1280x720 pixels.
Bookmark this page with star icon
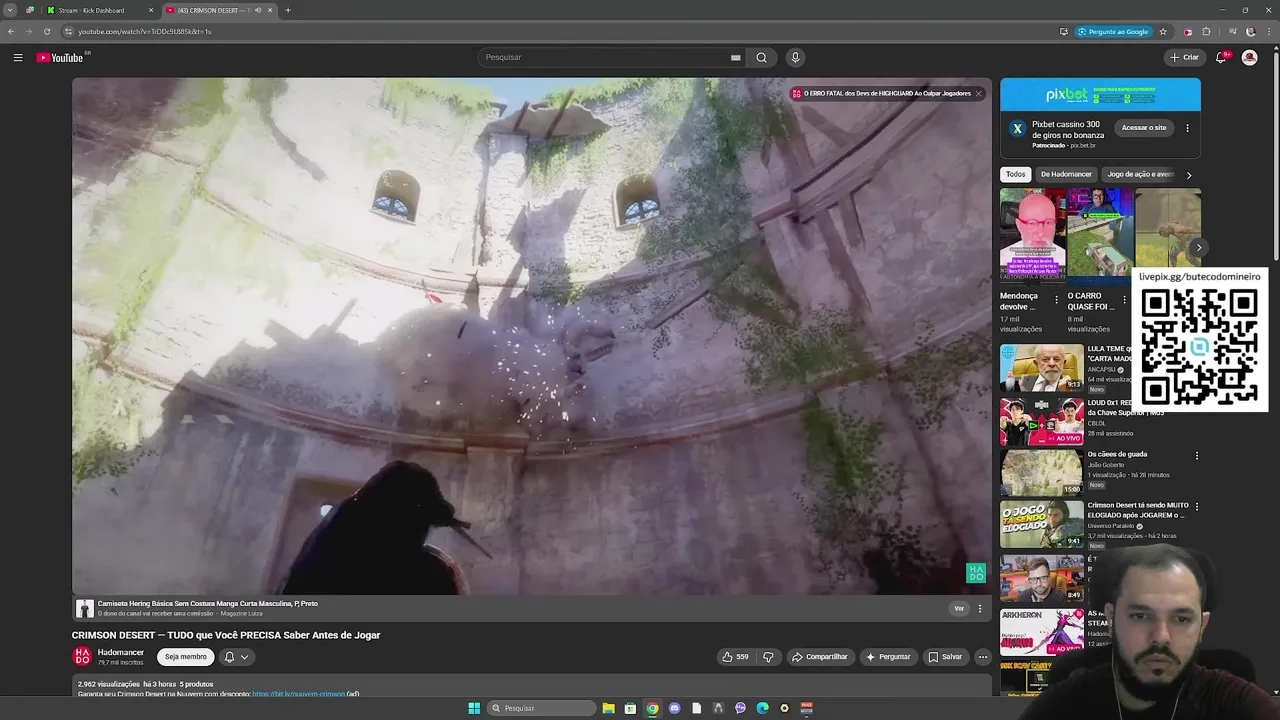(x=1163, y=31)
